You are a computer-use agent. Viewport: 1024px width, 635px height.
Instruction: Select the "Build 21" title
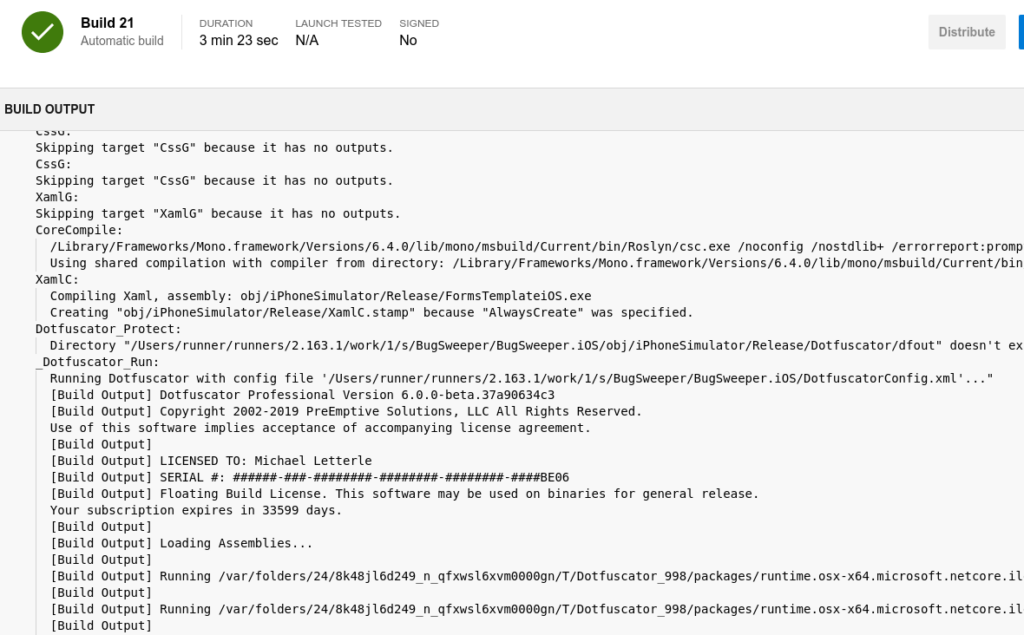(x=107, y=23)
